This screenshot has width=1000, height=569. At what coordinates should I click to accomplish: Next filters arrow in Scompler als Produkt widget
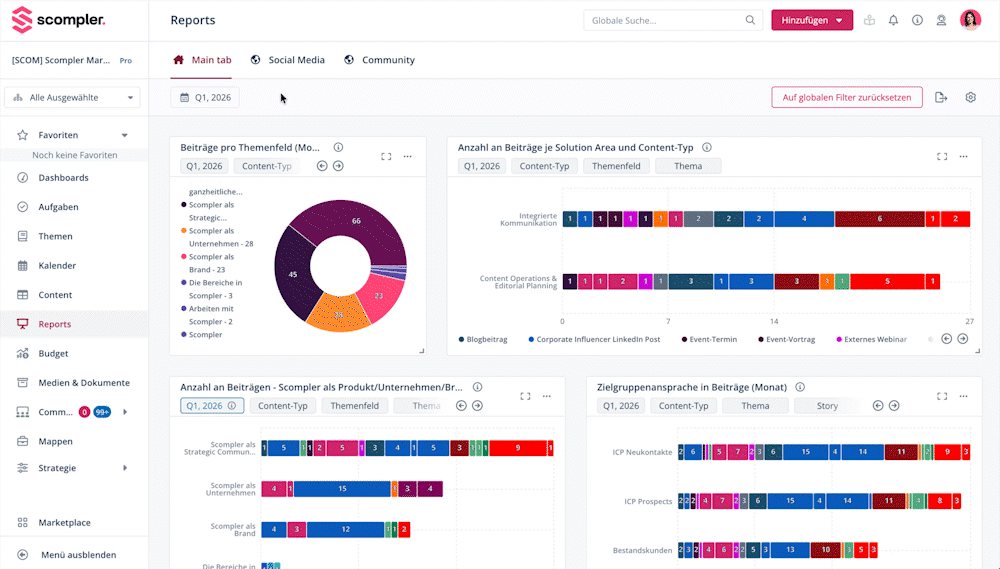point(478,406)
